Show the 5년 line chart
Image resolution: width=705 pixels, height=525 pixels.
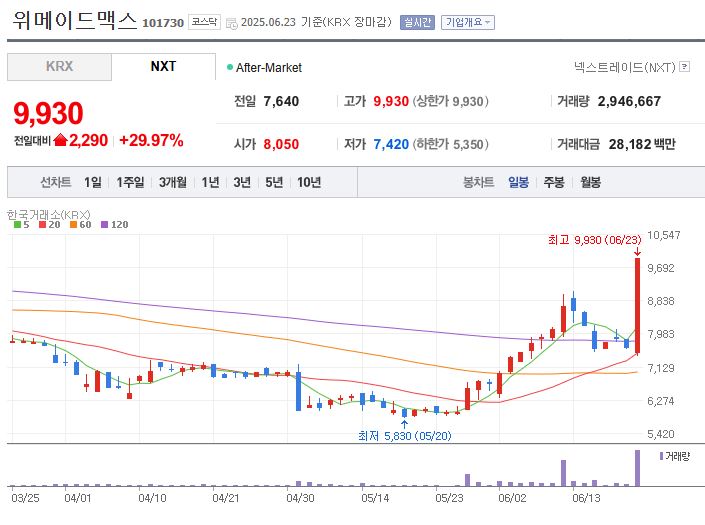tap(274, 182)
